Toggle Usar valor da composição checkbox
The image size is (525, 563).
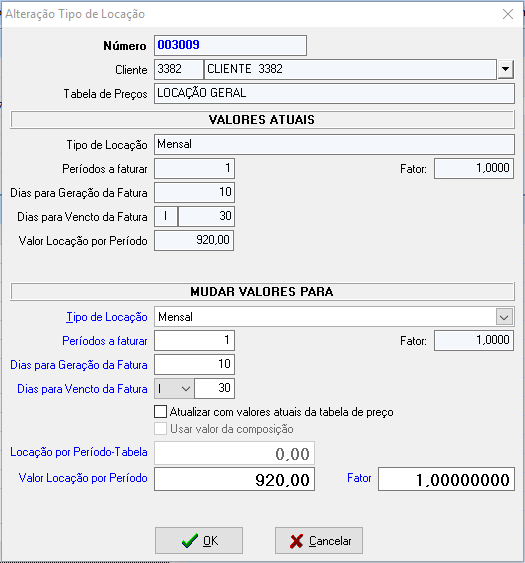(x=161, y=429)
